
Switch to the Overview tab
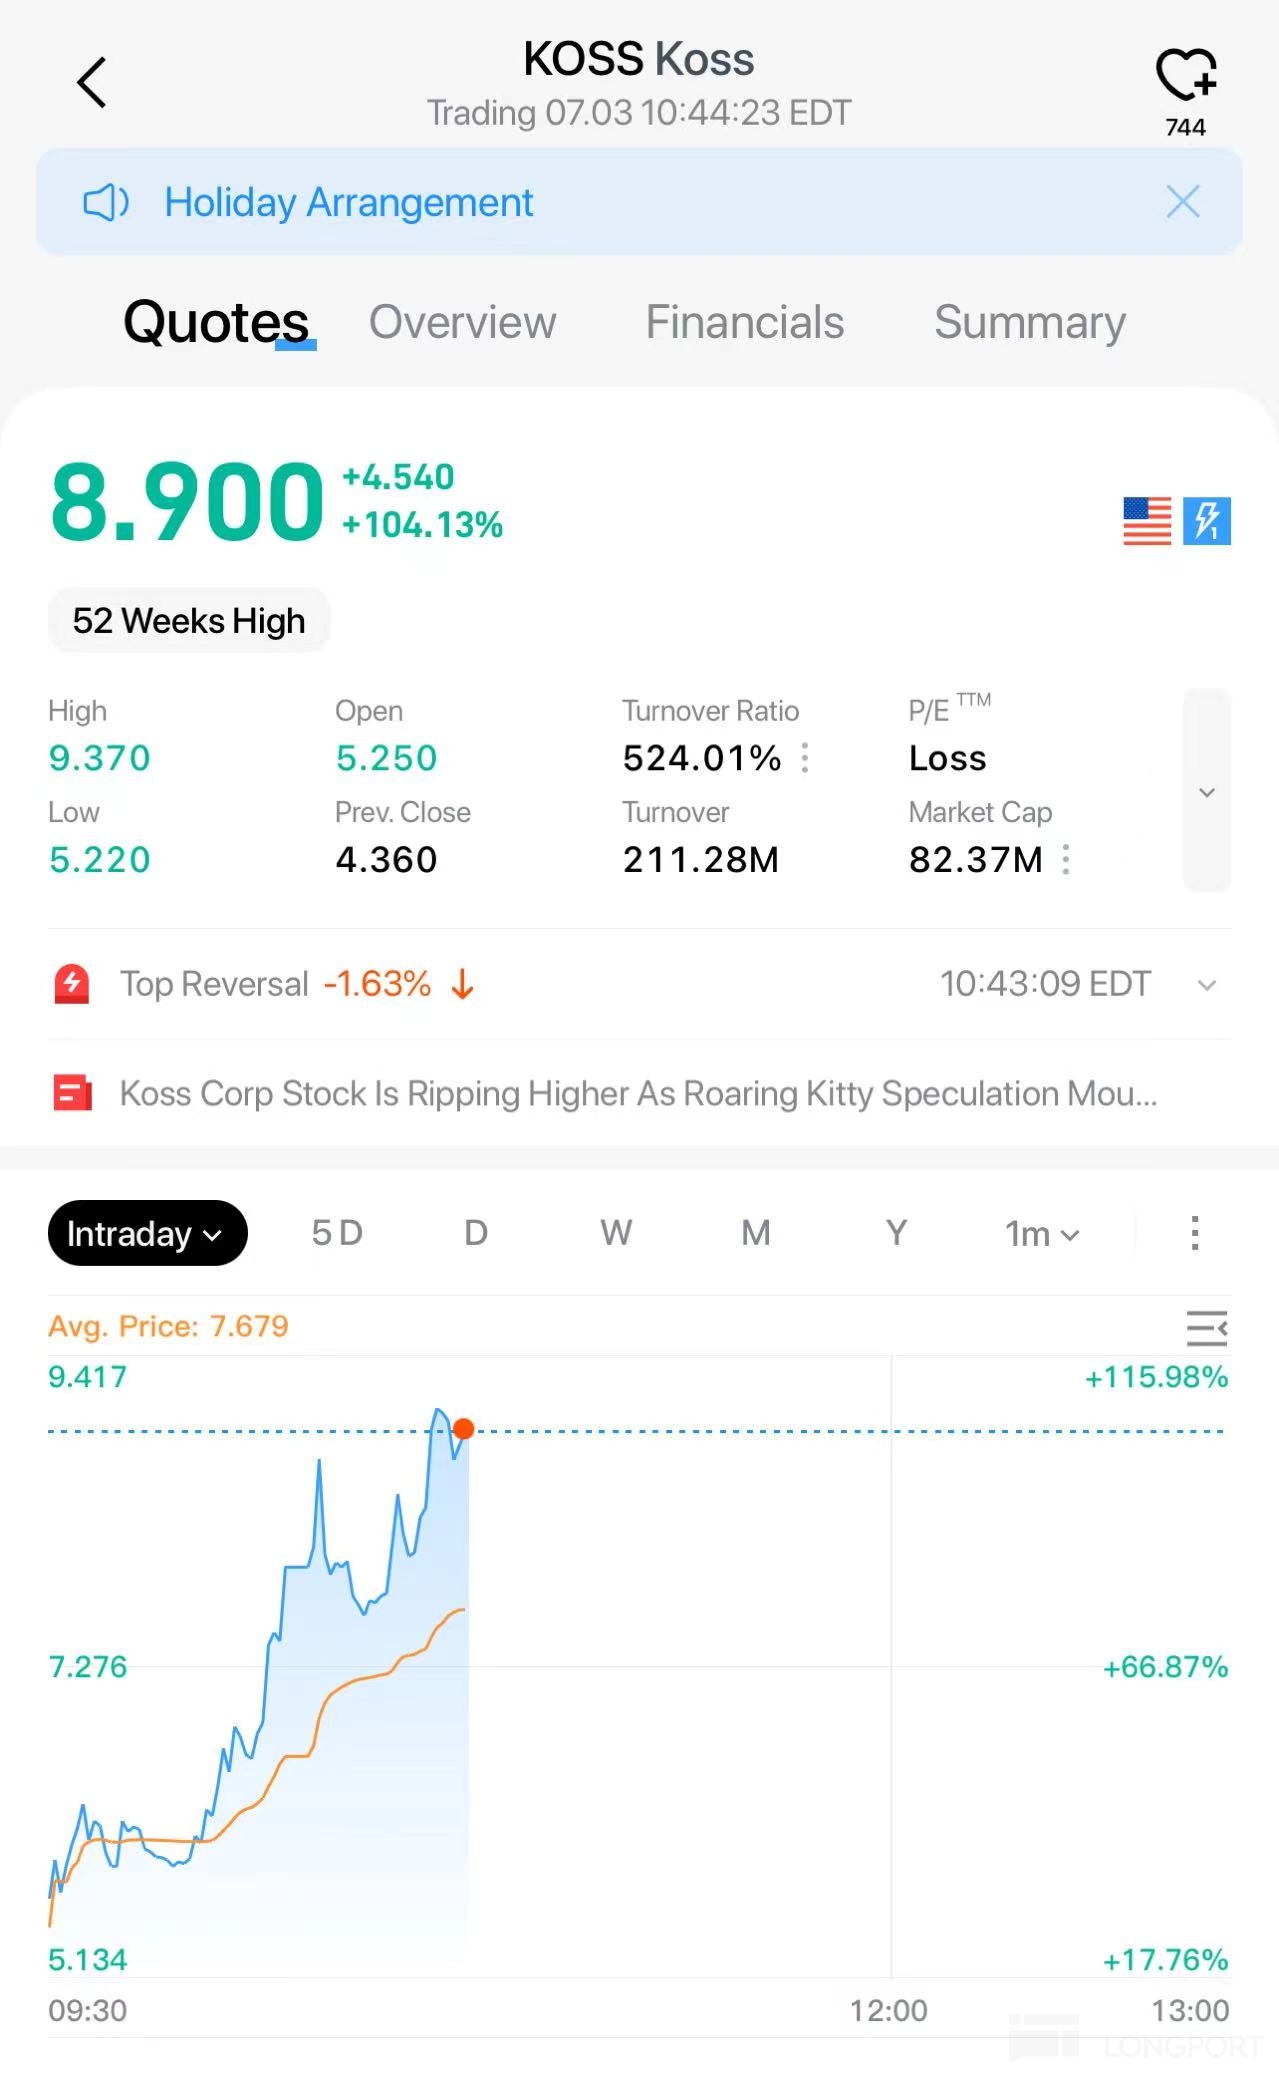(x=462, y=322)
